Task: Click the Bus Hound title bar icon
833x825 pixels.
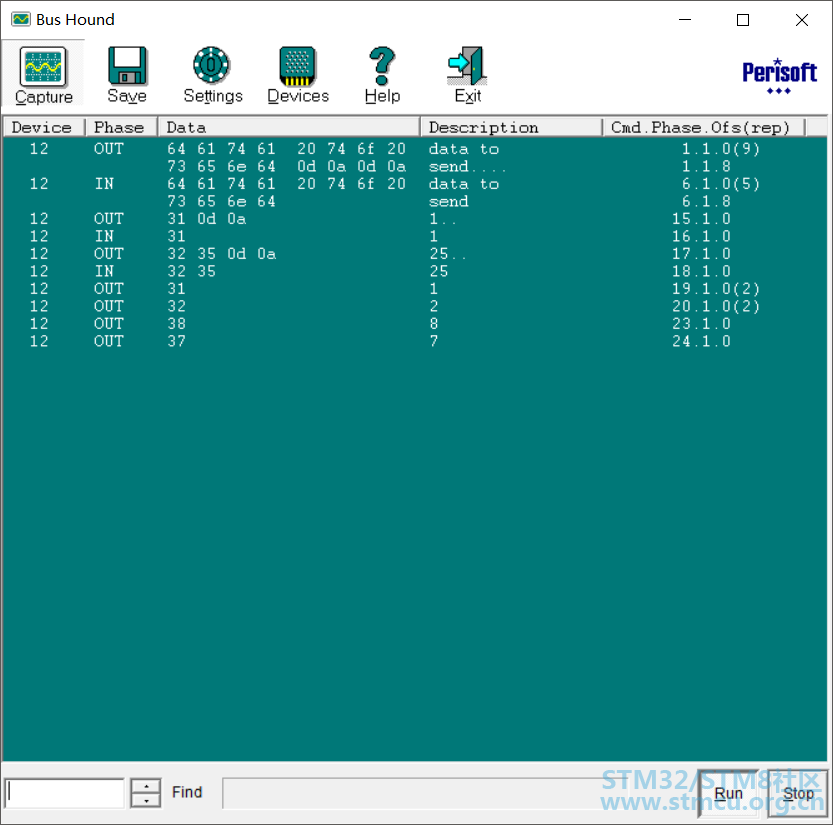Action: pyautogui.click(x=21, y=20)
